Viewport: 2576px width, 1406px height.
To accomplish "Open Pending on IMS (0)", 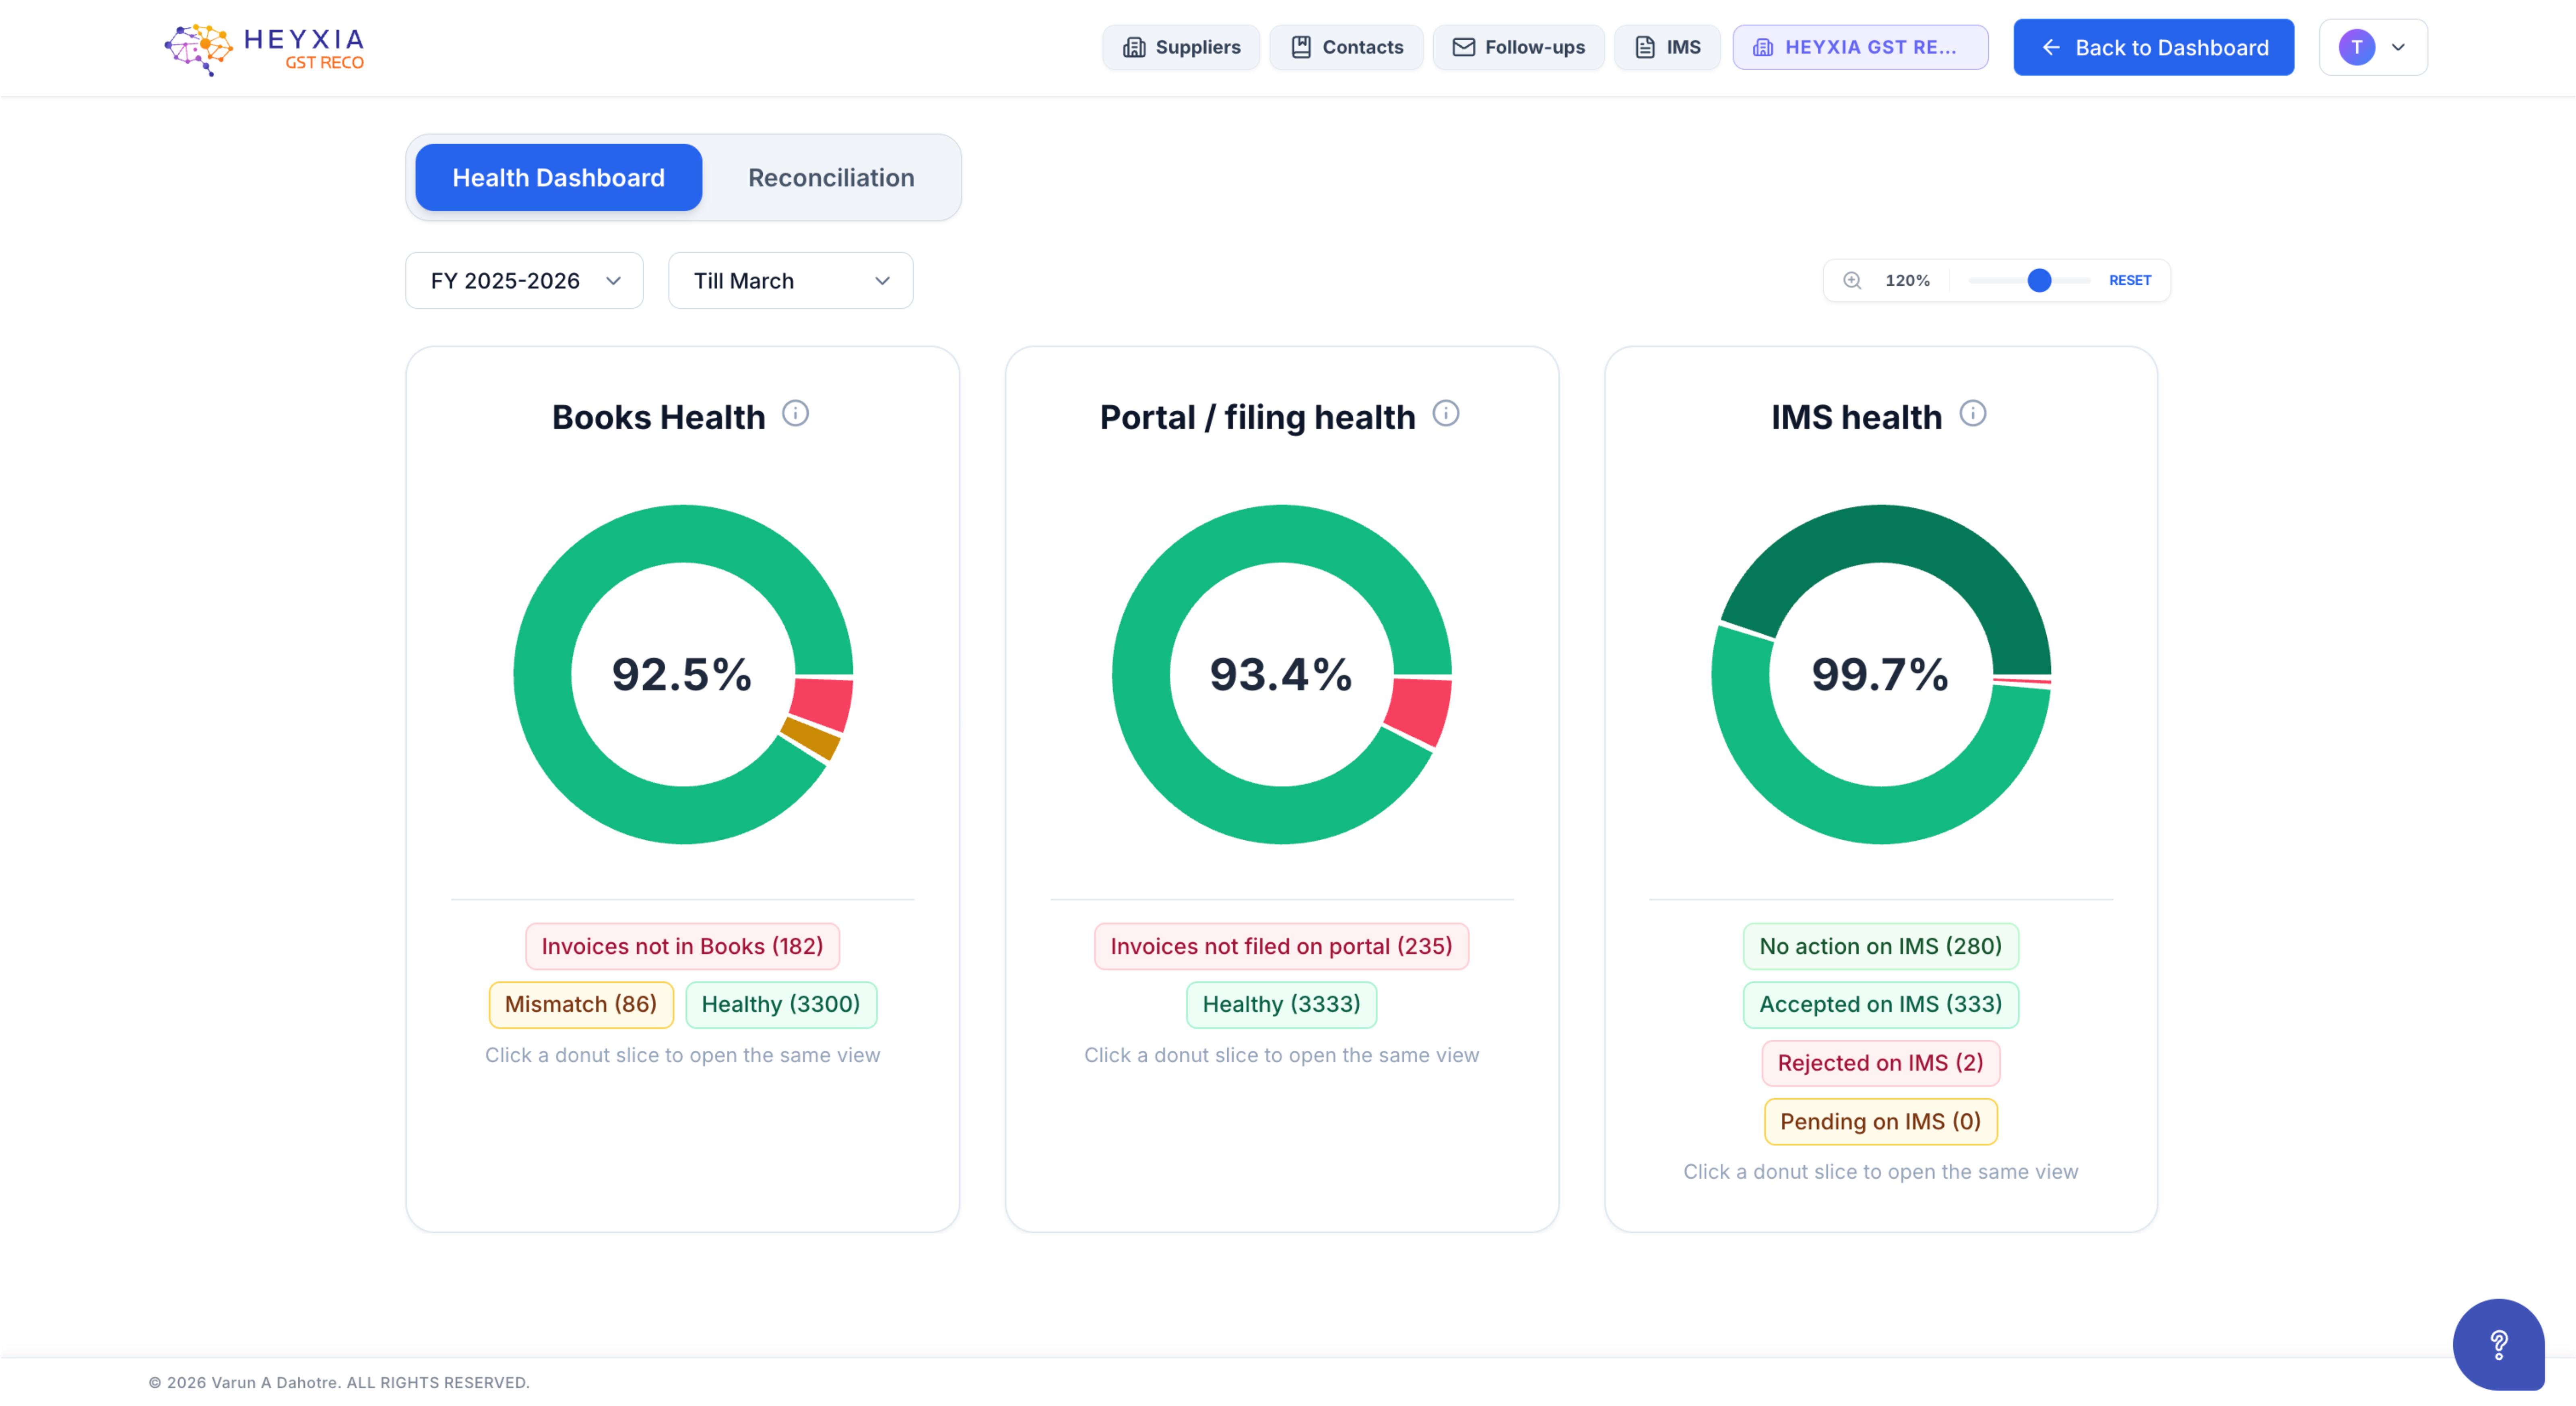I will [x=1880, y=1122].
